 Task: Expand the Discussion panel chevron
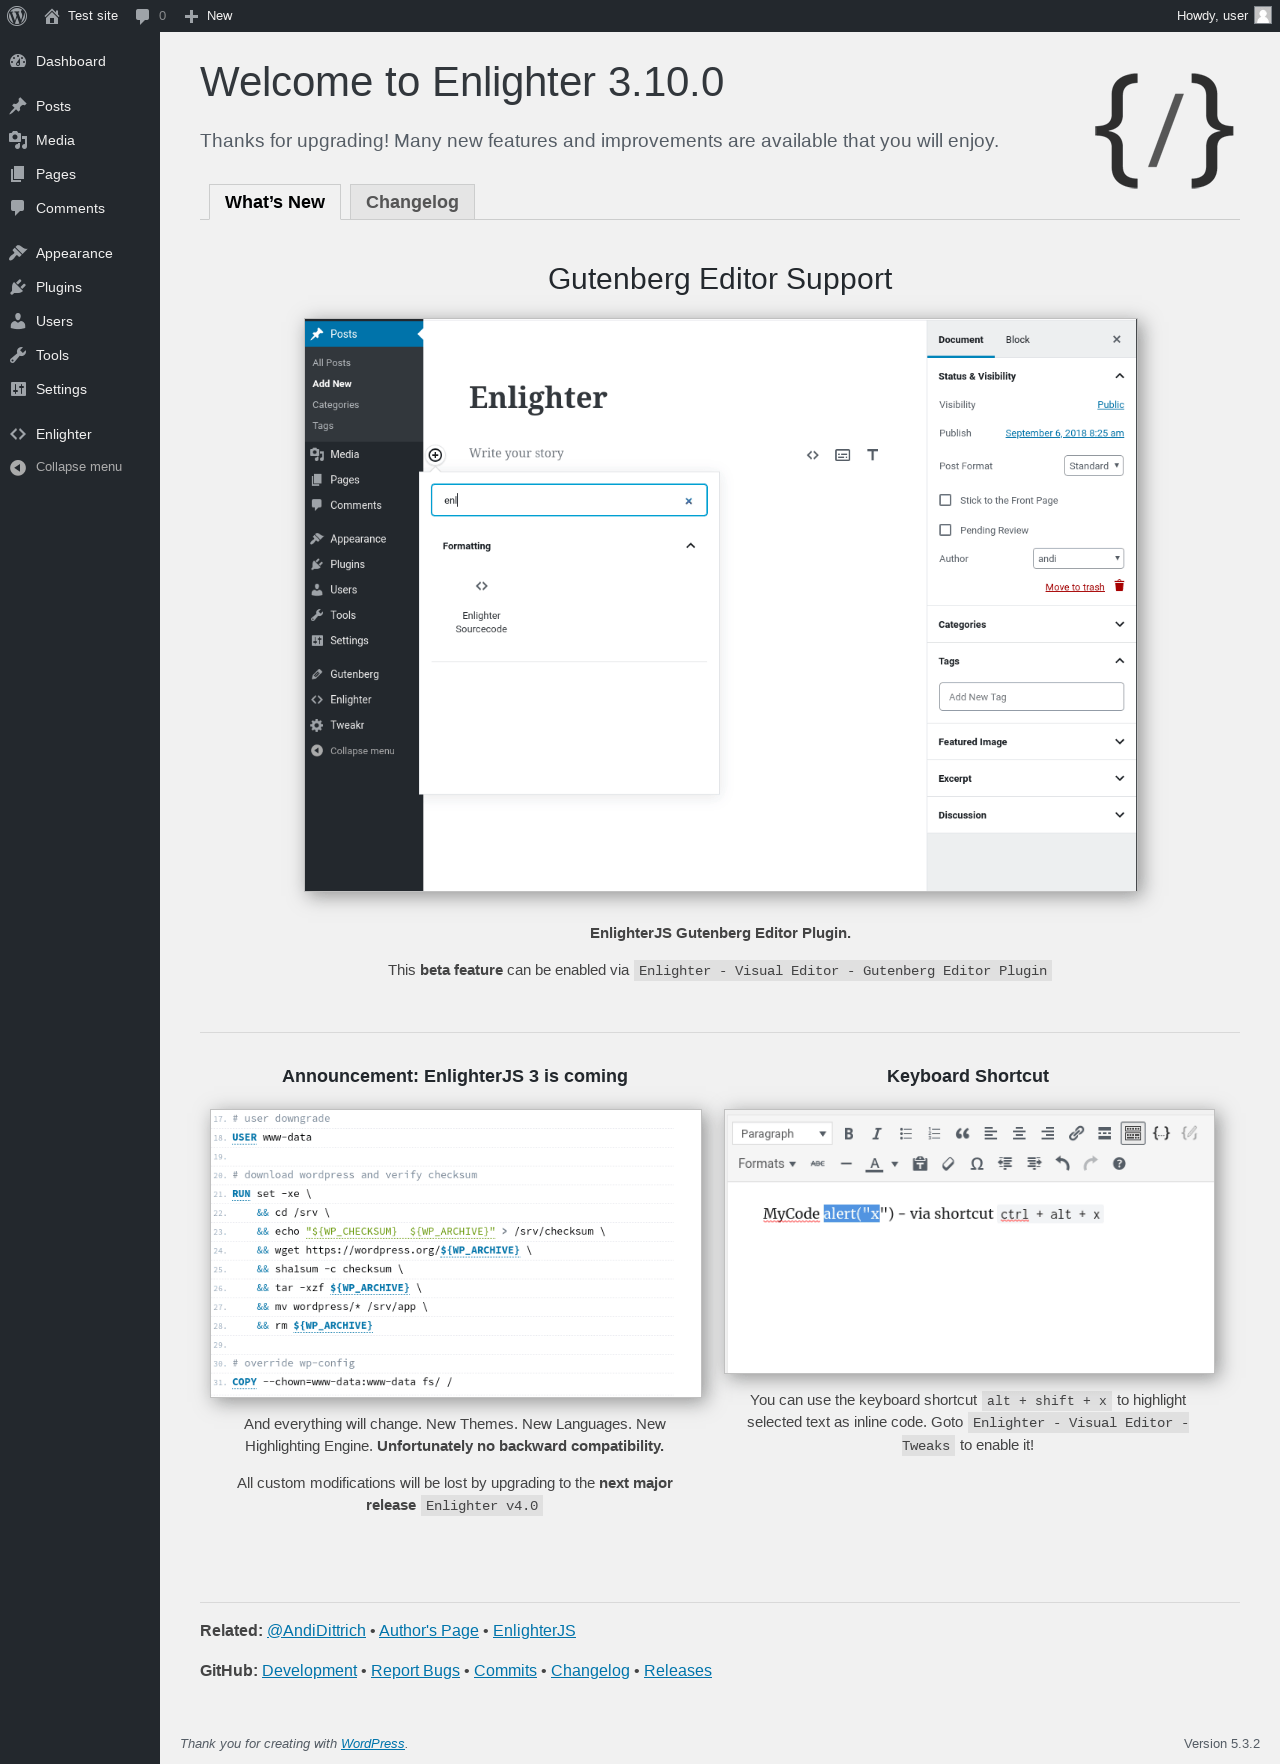(x=1119, y=815)
